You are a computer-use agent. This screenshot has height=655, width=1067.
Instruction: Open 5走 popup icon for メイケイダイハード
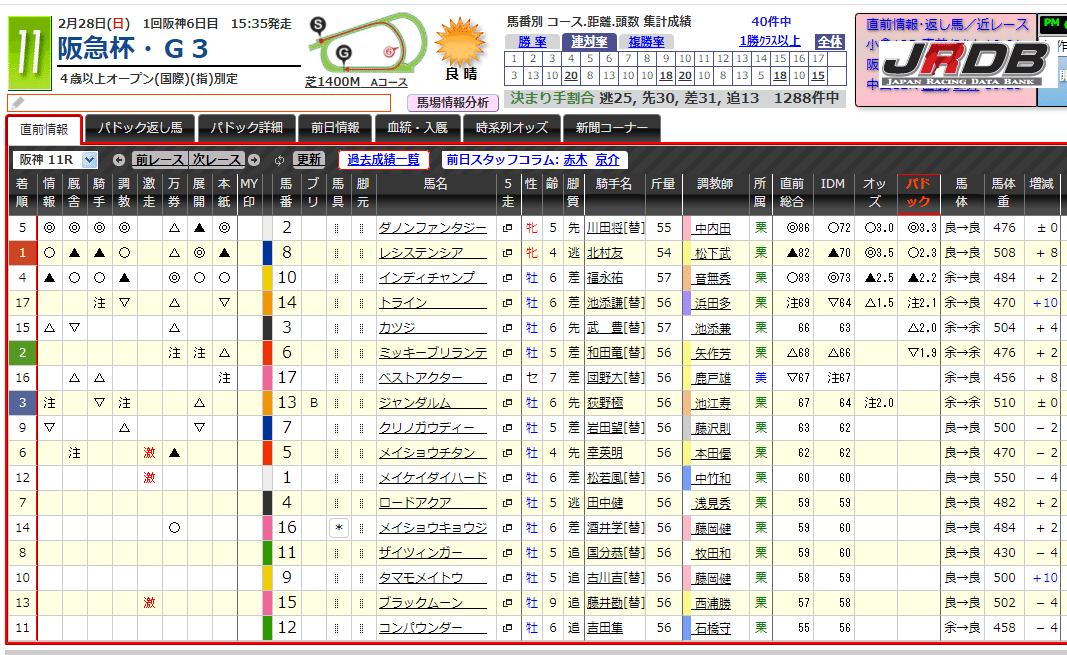pos(507,478)
